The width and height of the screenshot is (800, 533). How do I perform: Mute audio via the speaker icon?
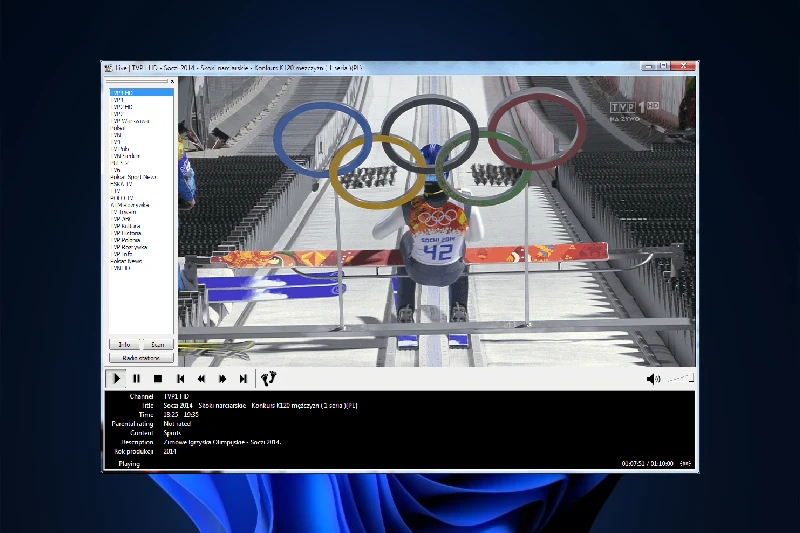click(653, 379)
